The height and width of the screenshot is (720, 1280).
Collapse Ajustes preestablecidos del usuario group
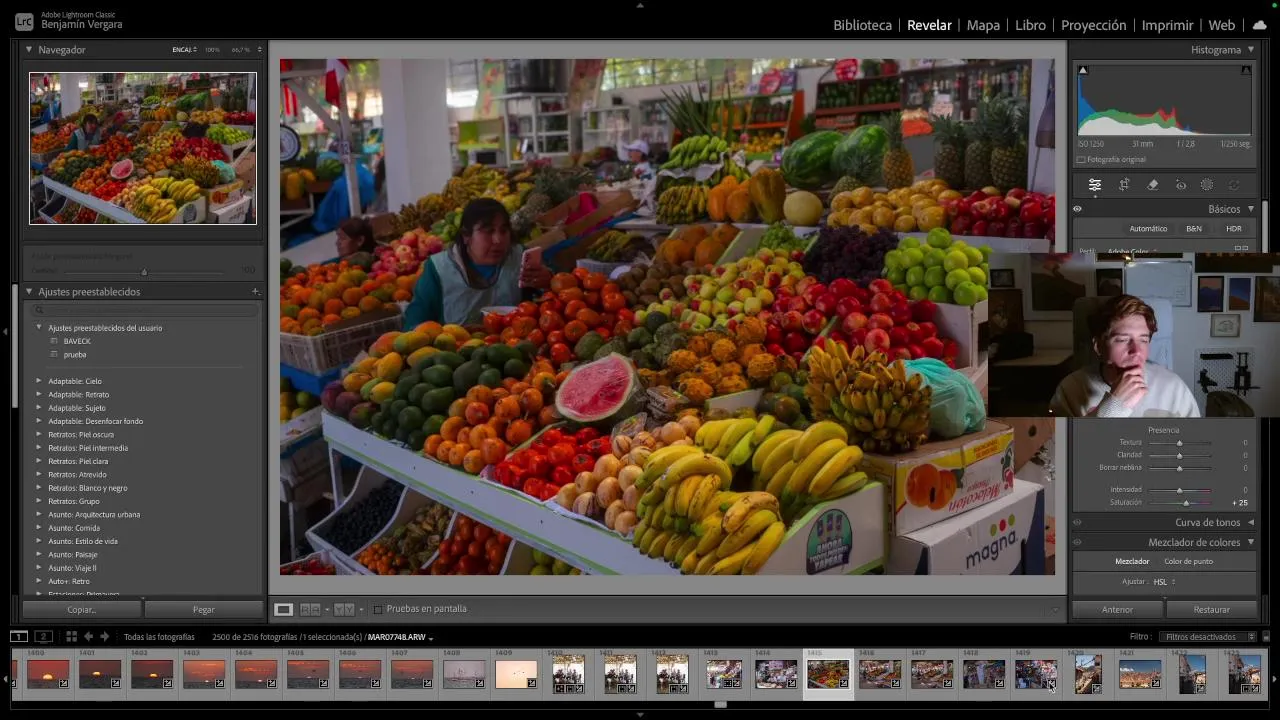[x=39, y=328]
